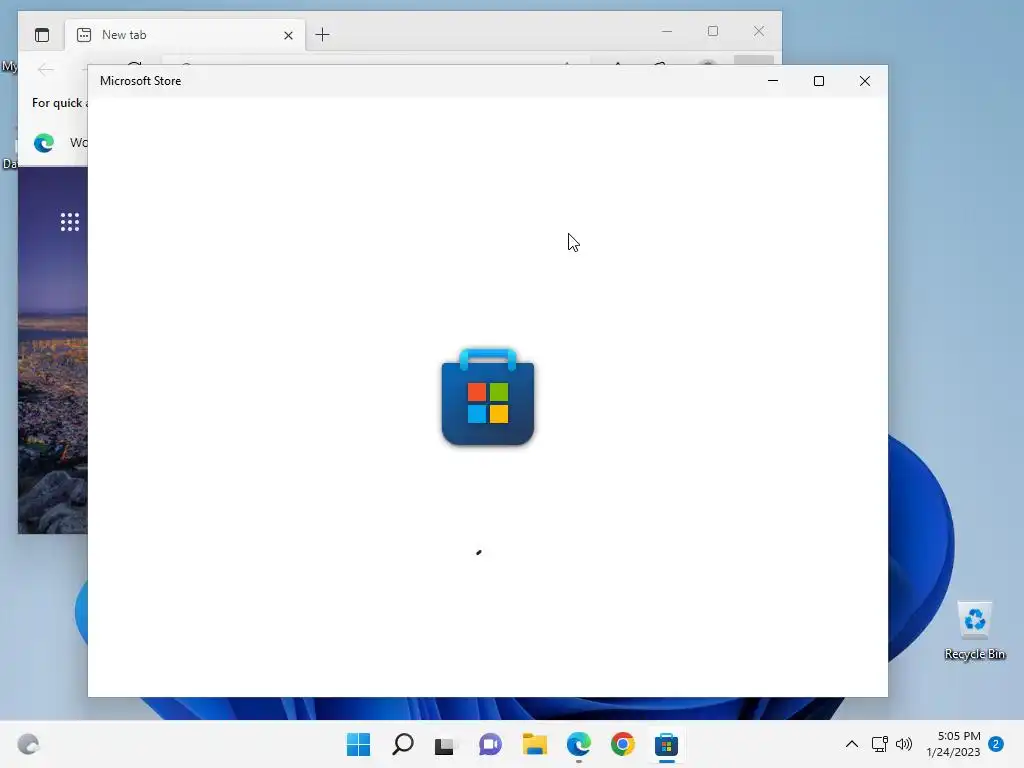Minimize the Microsoft Store window
Viewport: 1024px width, 768px height.
773,81
